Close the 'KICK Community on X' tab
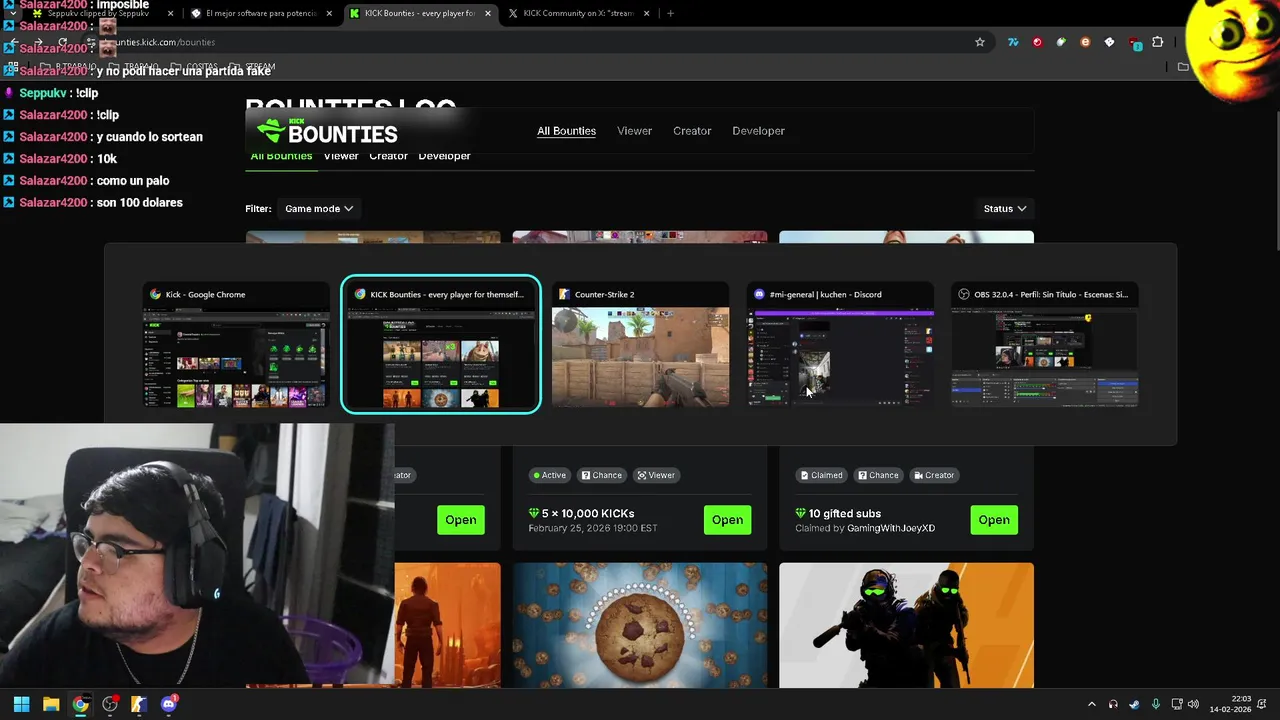Screen dimensions: 1280x720 tap(647, 13)
